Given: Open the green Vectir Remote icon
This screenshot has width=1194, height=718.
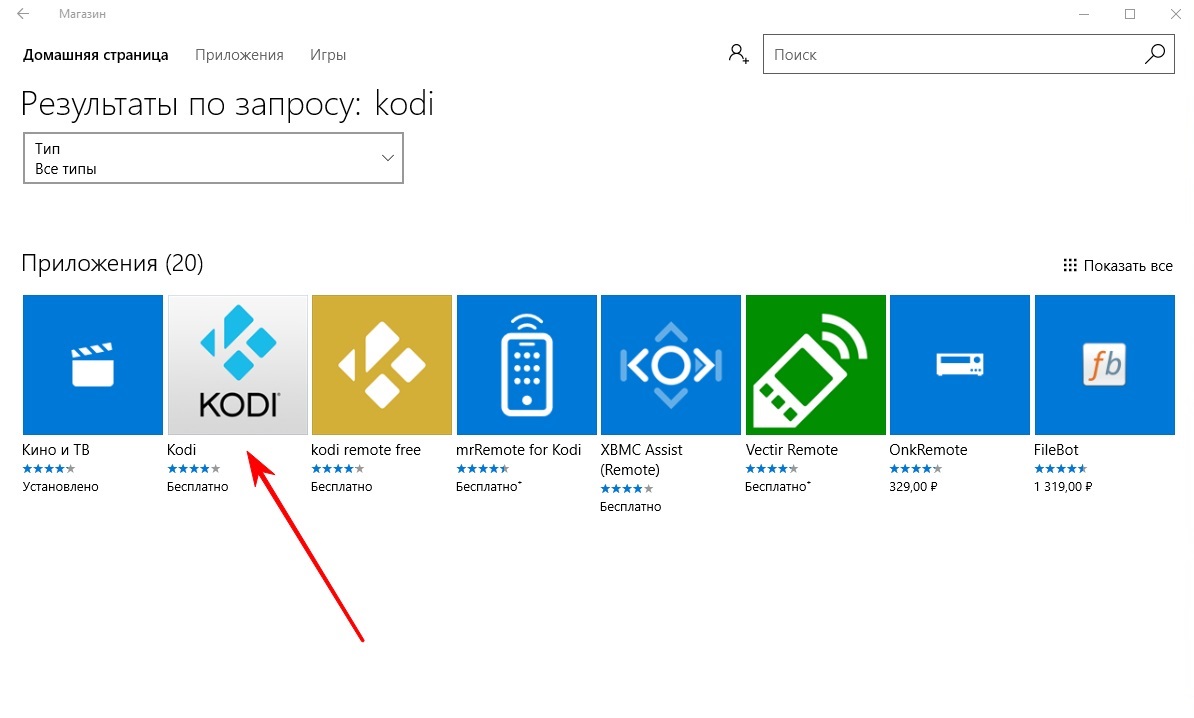Looking at the screenshot, I should tap(816, 365).
